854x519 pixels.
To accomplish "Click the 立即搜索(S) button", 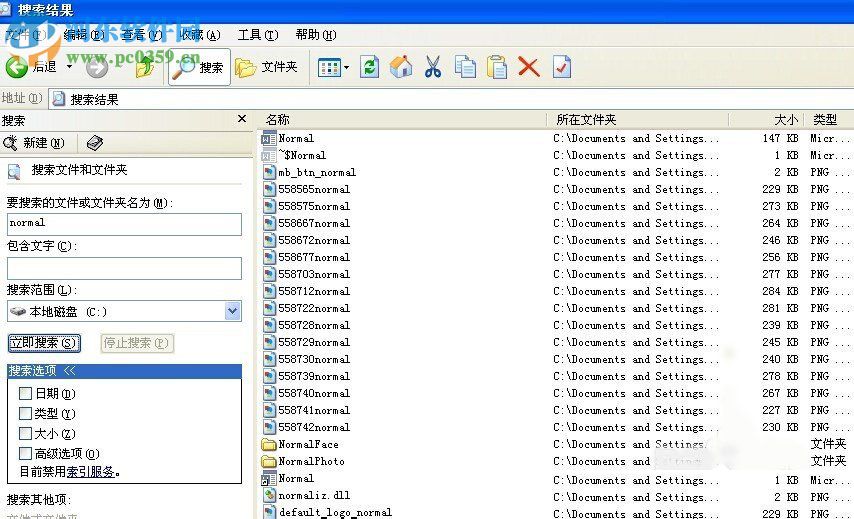I will (x=44, y=343).
